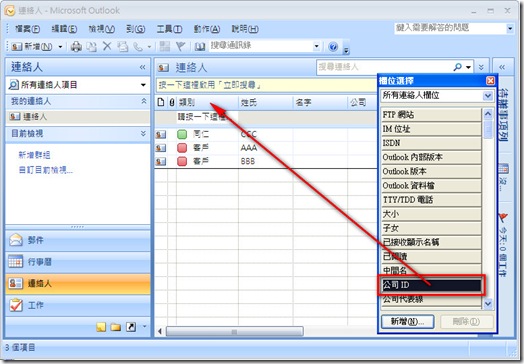Screen dimensions: 524x364
Task: Switch to 行事曆 in navigation pane
Action: (78, 262)
